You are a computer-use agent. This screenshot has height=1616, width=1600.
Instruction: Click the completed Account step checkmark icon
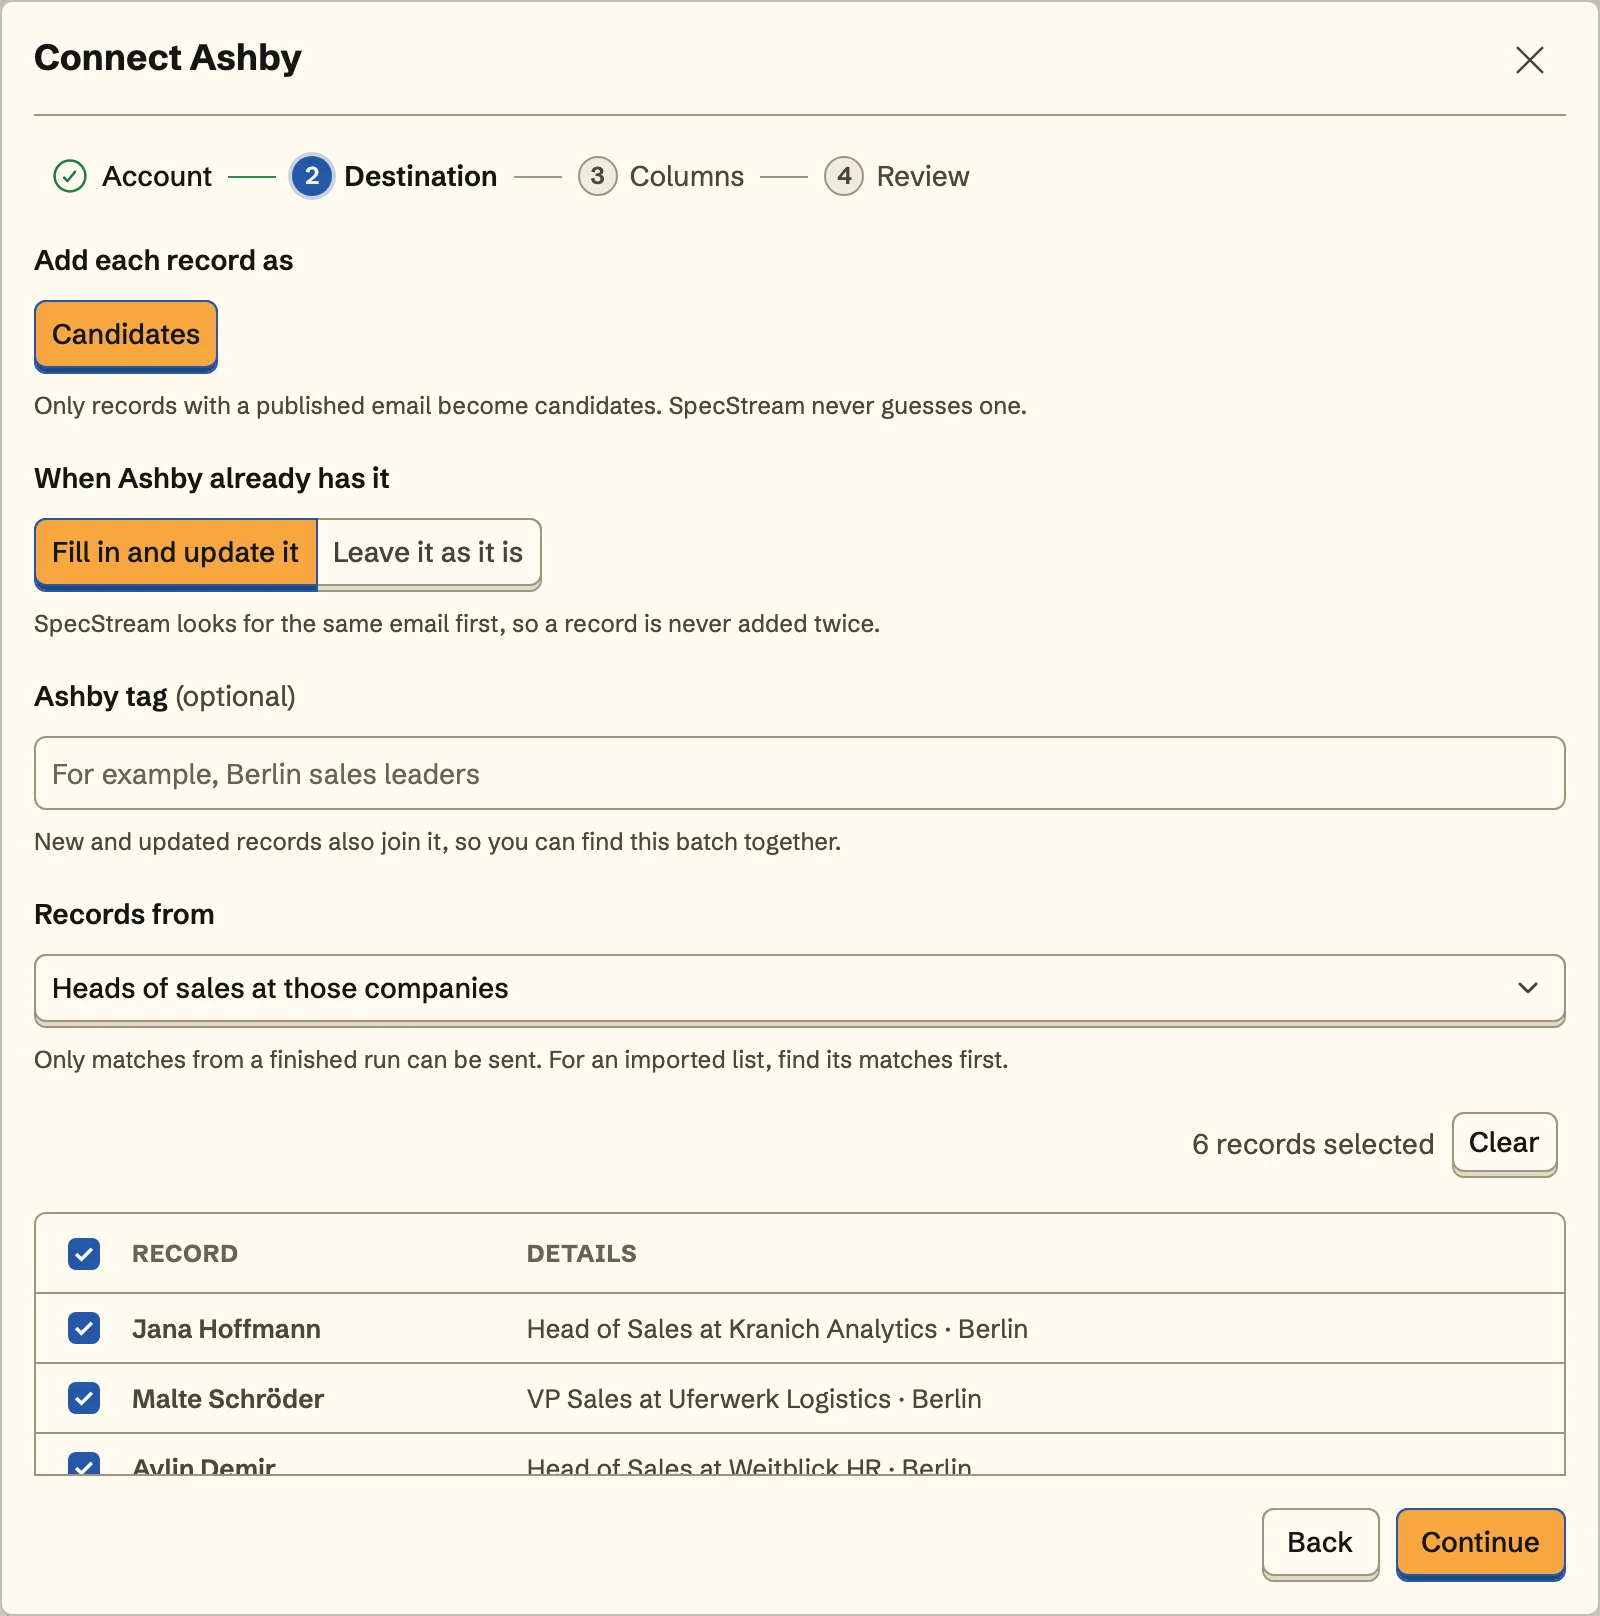[70, 176]
